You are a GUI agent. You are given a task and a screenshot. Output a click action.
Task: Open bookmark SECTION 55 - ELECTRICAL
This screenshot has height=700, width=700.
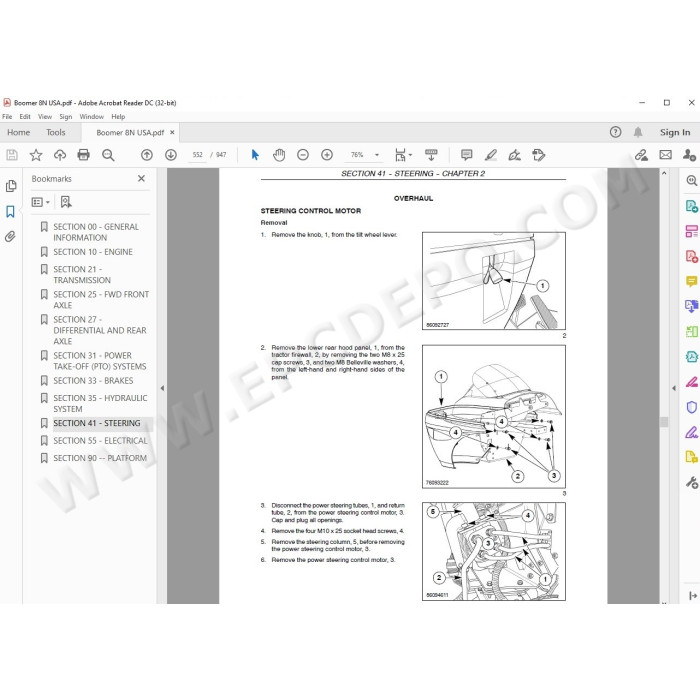[100, 441]
